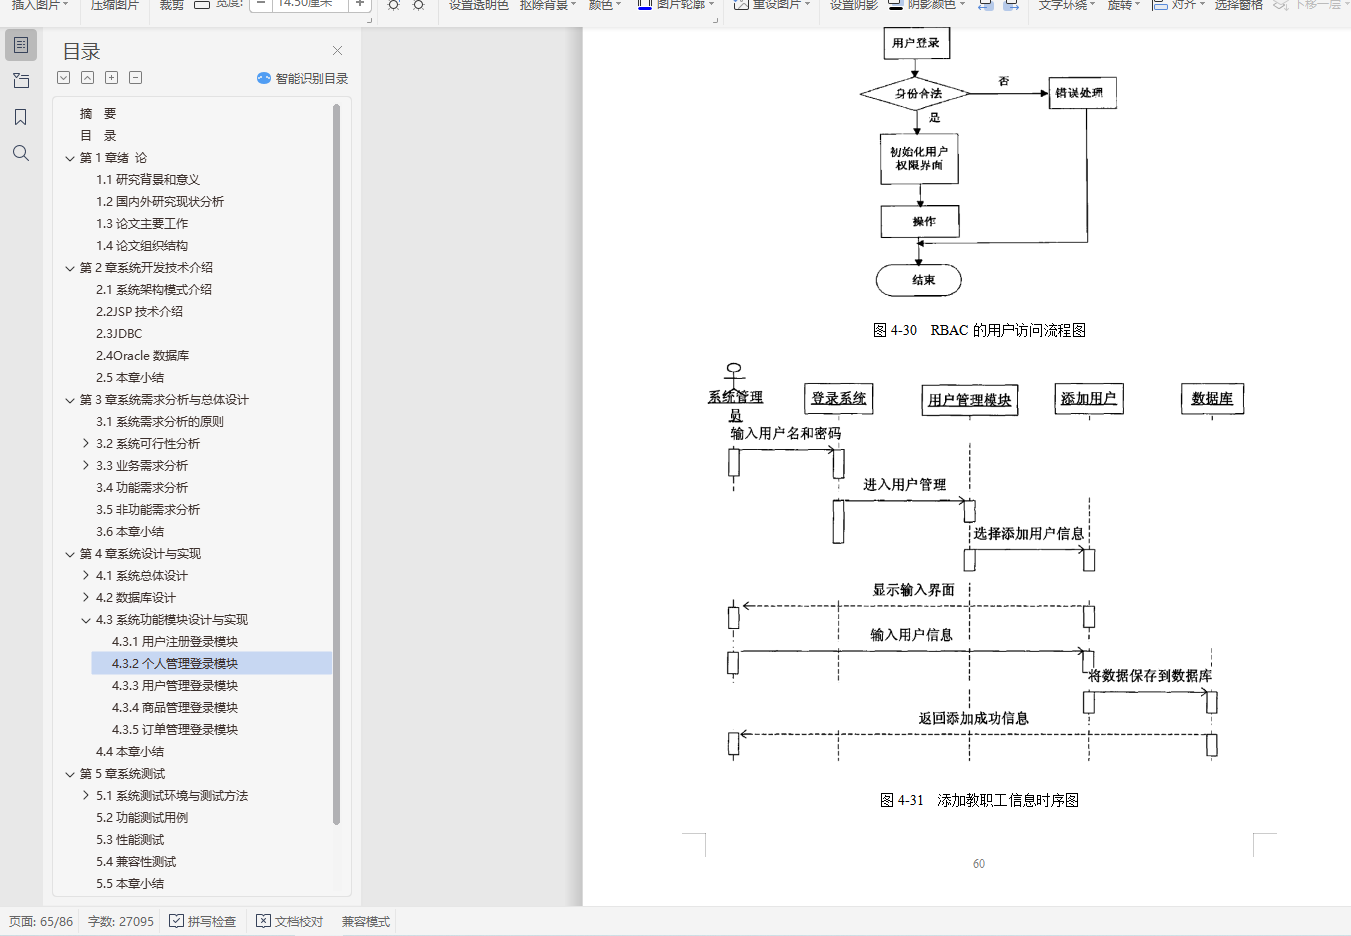
Task: Navigate to 2.2JSP 技术介绍
Action: tap(140, 312)
